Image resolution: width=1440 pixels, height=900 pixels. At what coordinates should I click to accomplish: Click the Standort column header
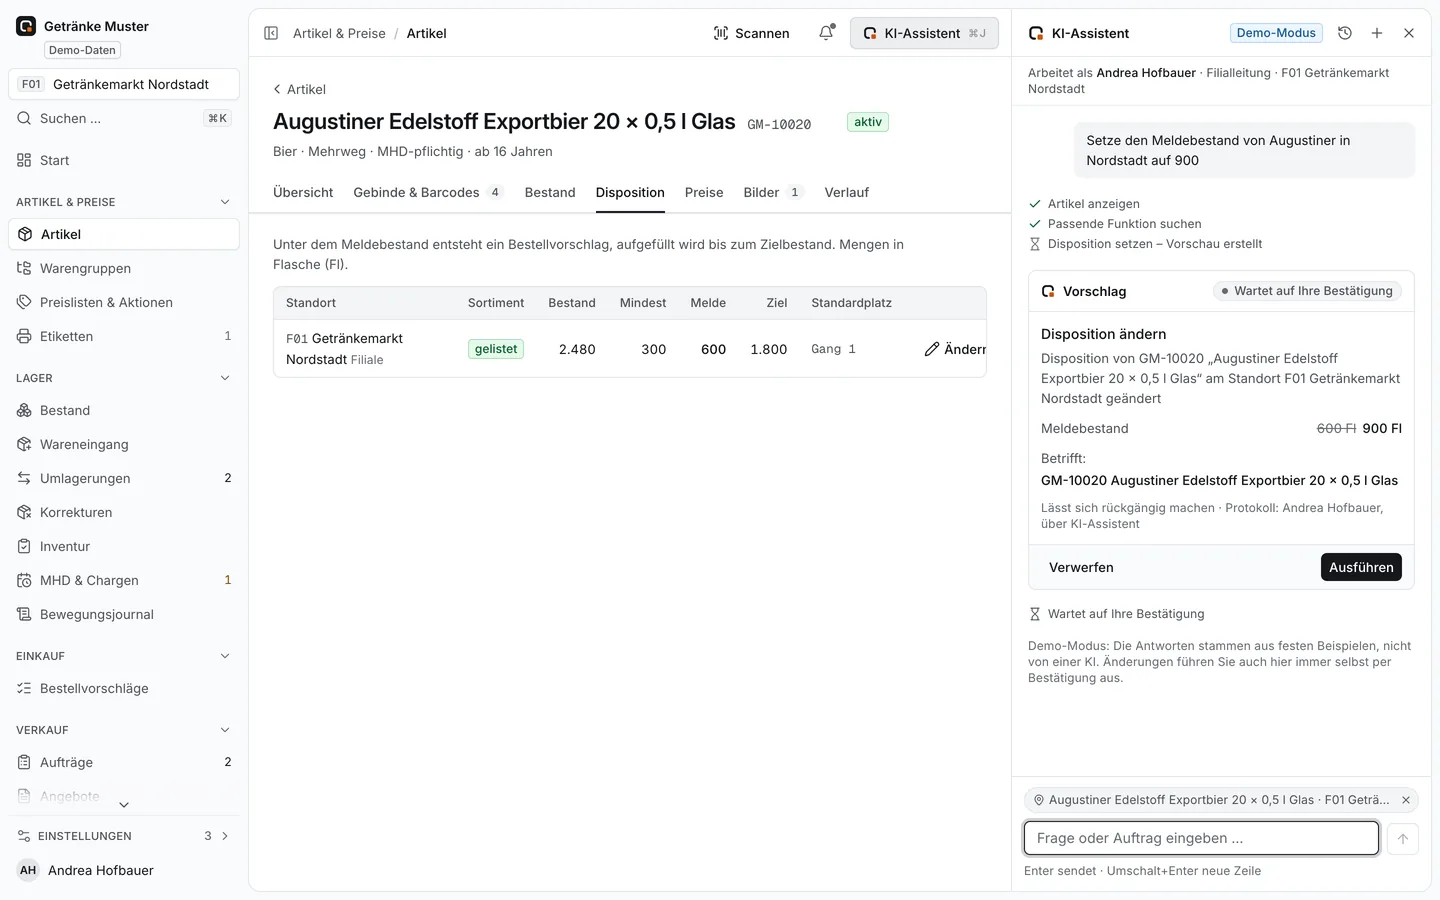pos(311,303)
